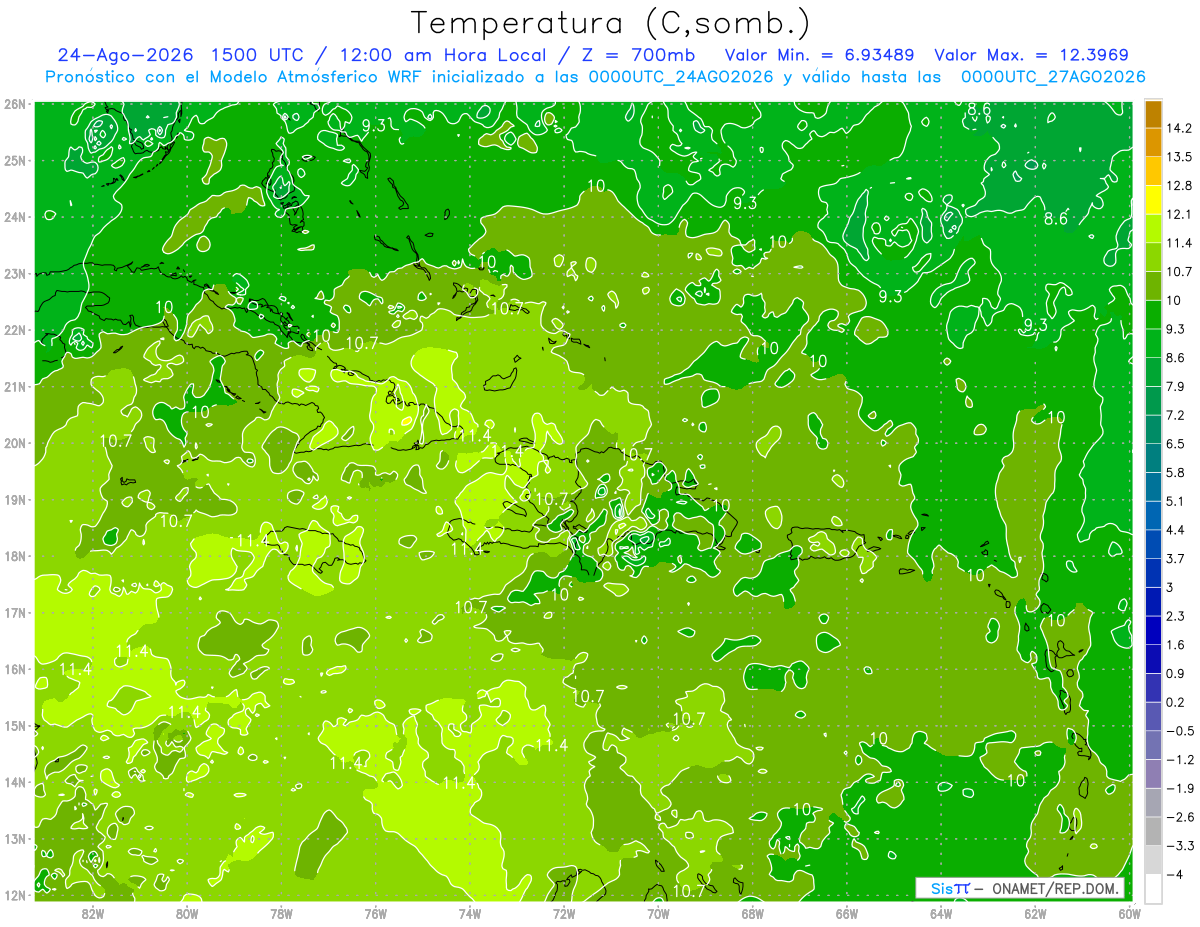The width and height of the screenshot is (1200, 927).
Task: Click the validity stamp "0000UTC_27AGO2026"
Action: click(x=1052, y=77)
